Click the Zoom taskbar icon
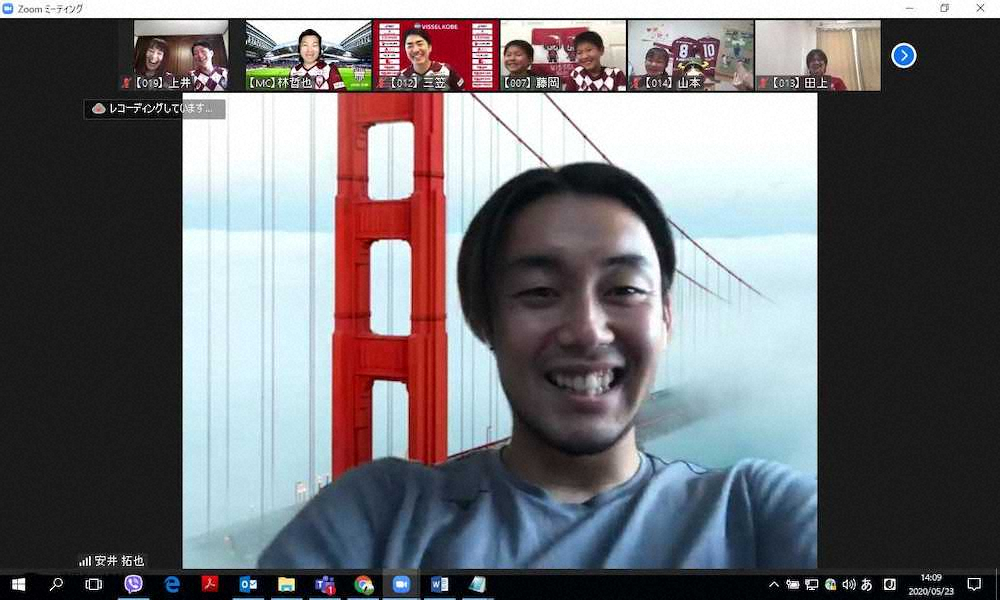The image size is (1000, 600). [402, 584]
